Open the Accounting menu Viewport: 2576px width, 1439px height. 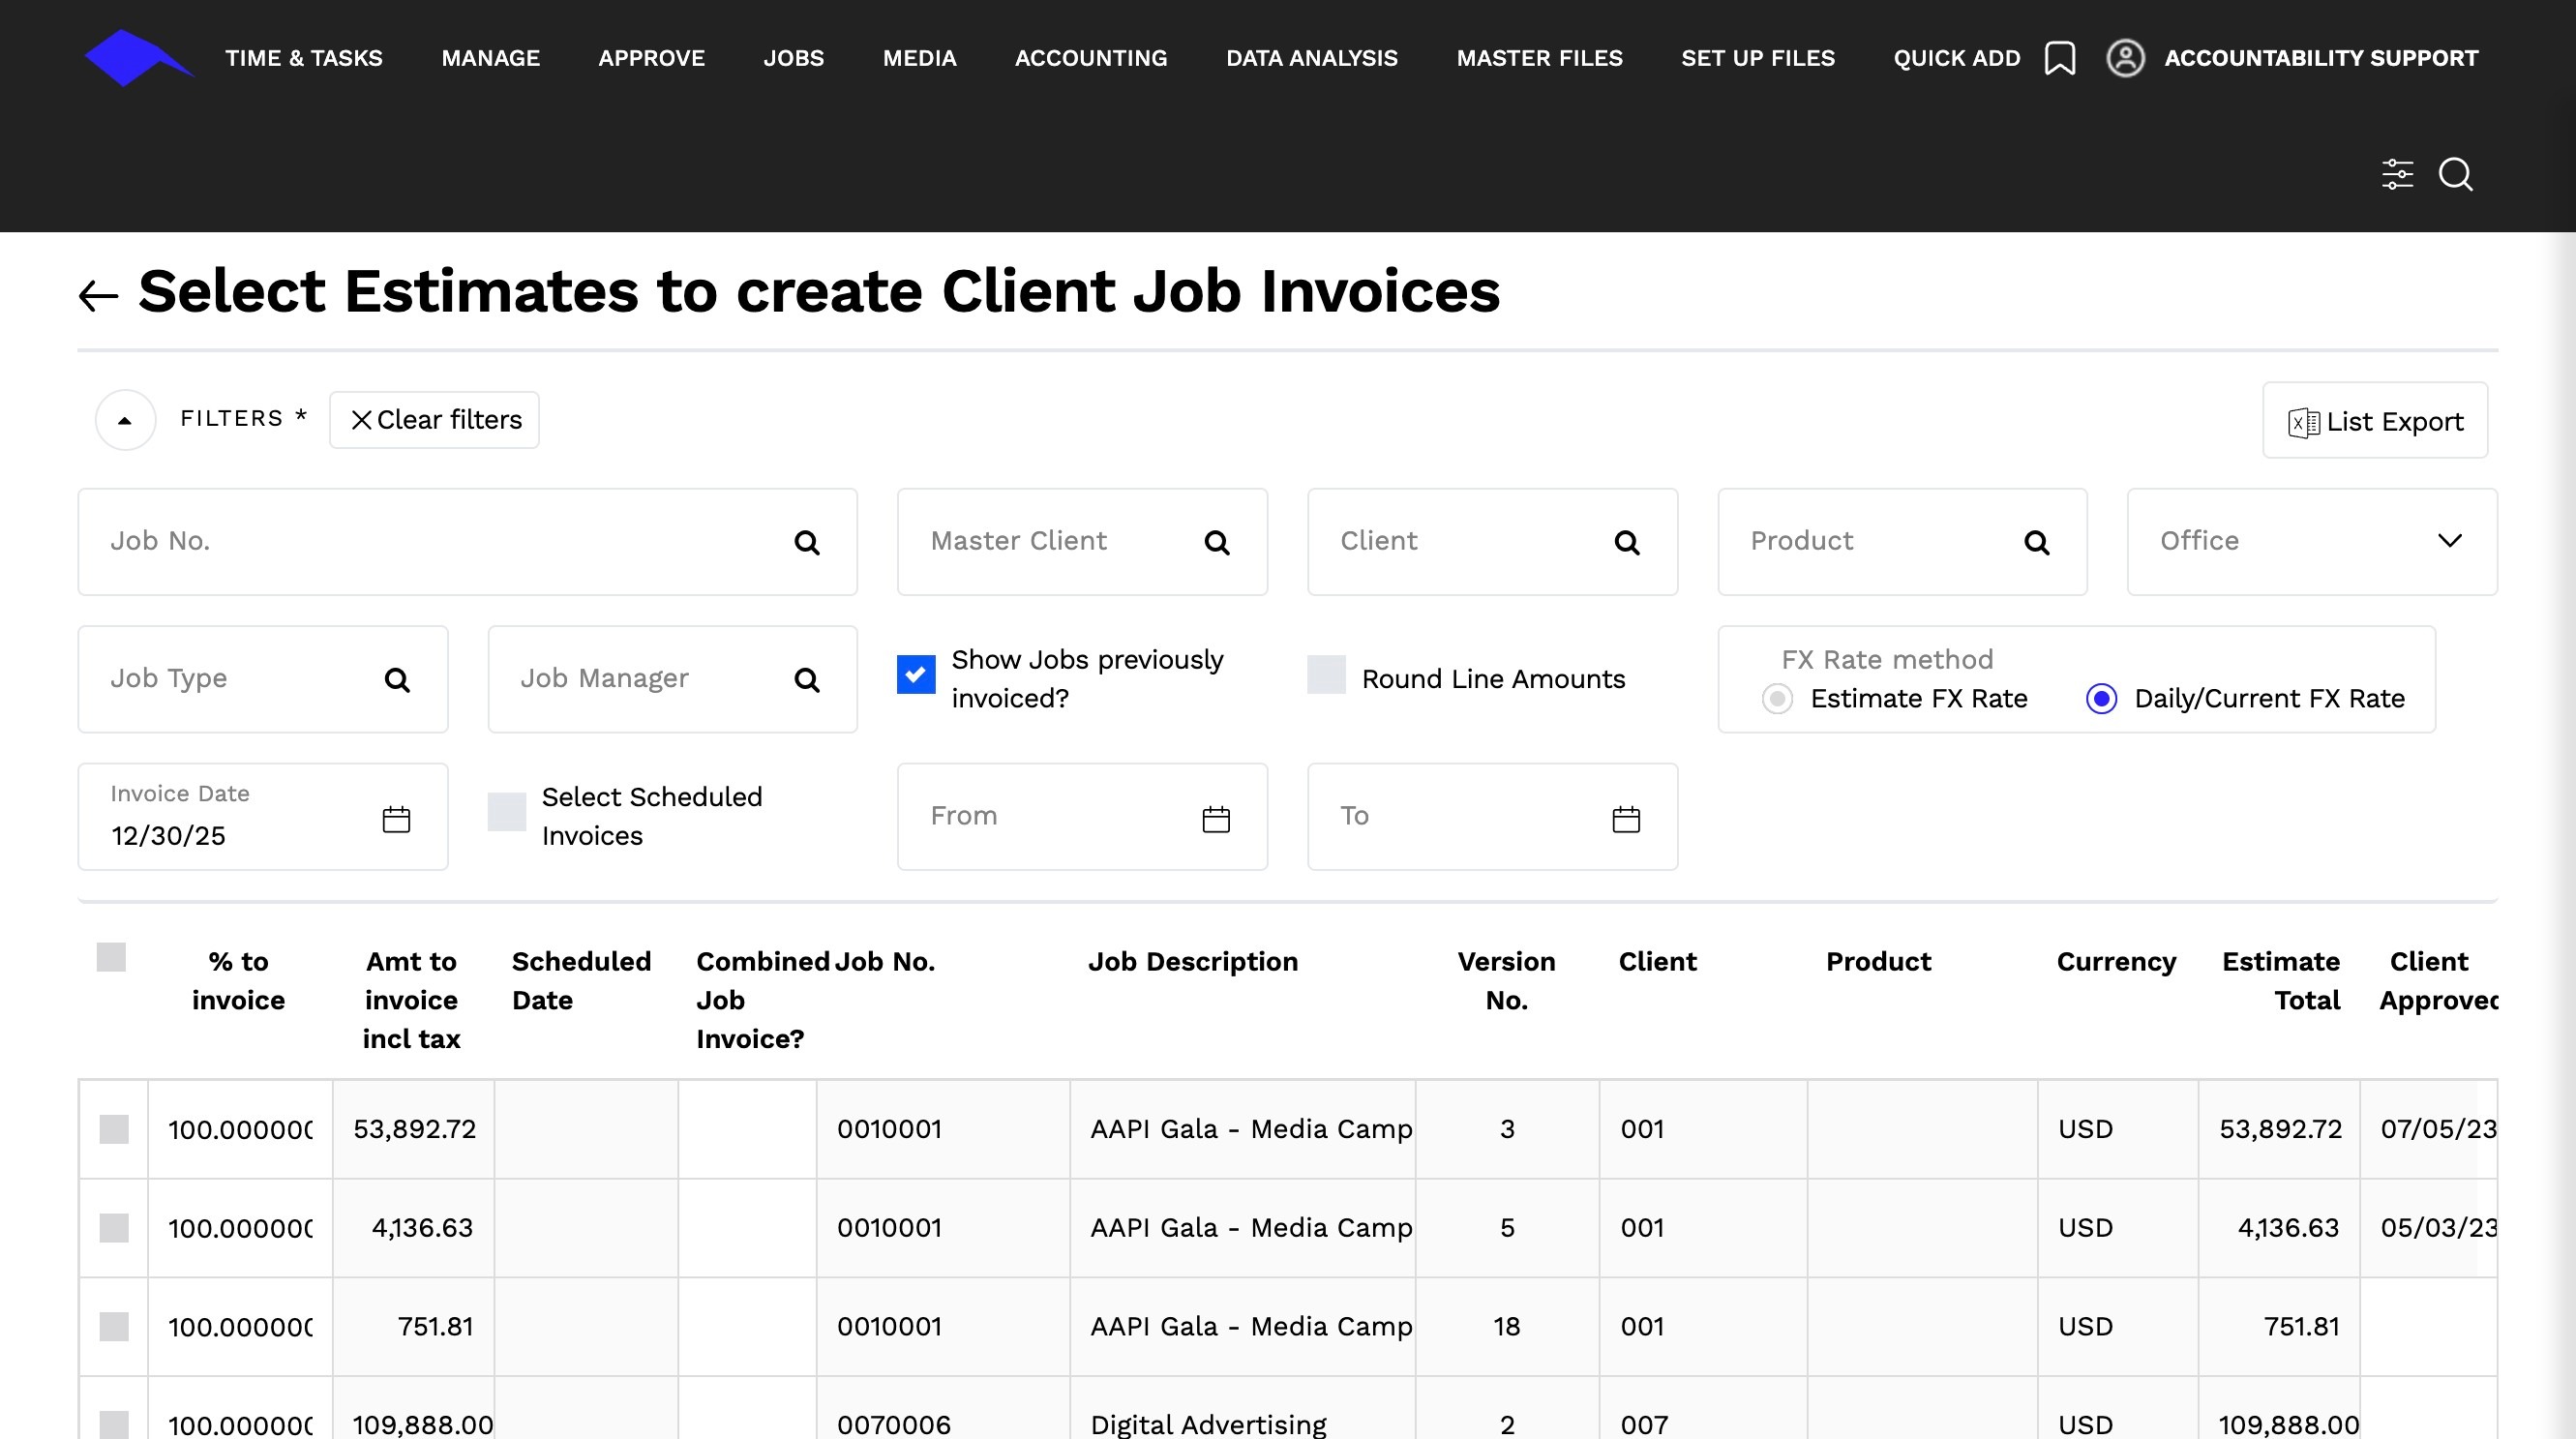[1090, 58]
